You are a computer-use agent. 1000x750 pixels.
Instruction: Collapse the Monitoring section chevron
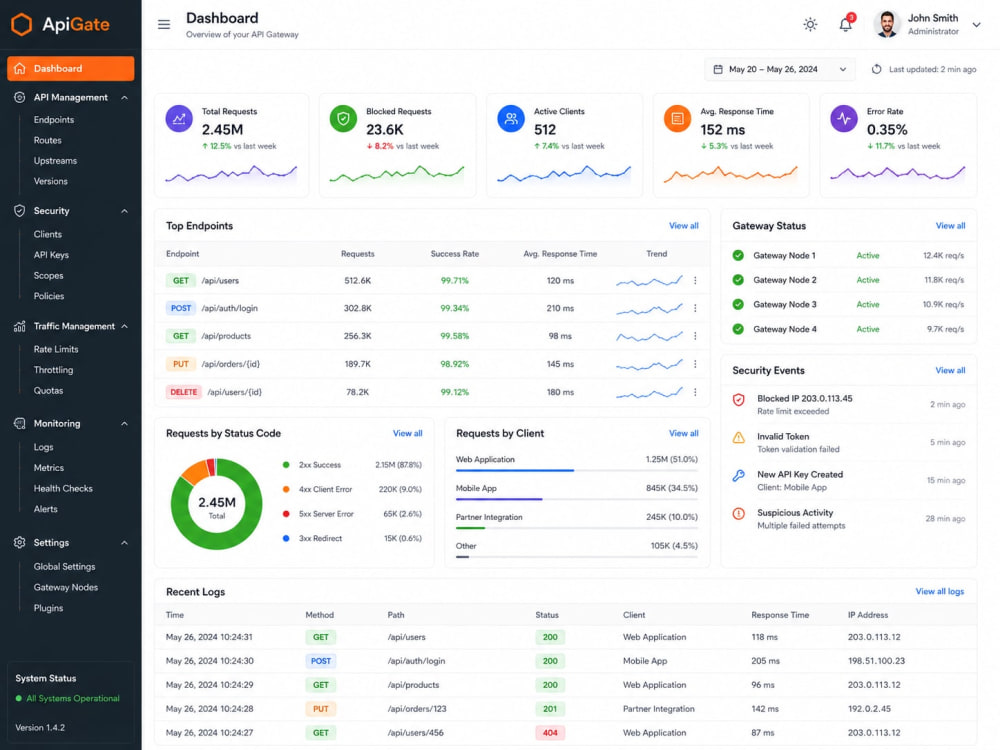tap(124, 423)
